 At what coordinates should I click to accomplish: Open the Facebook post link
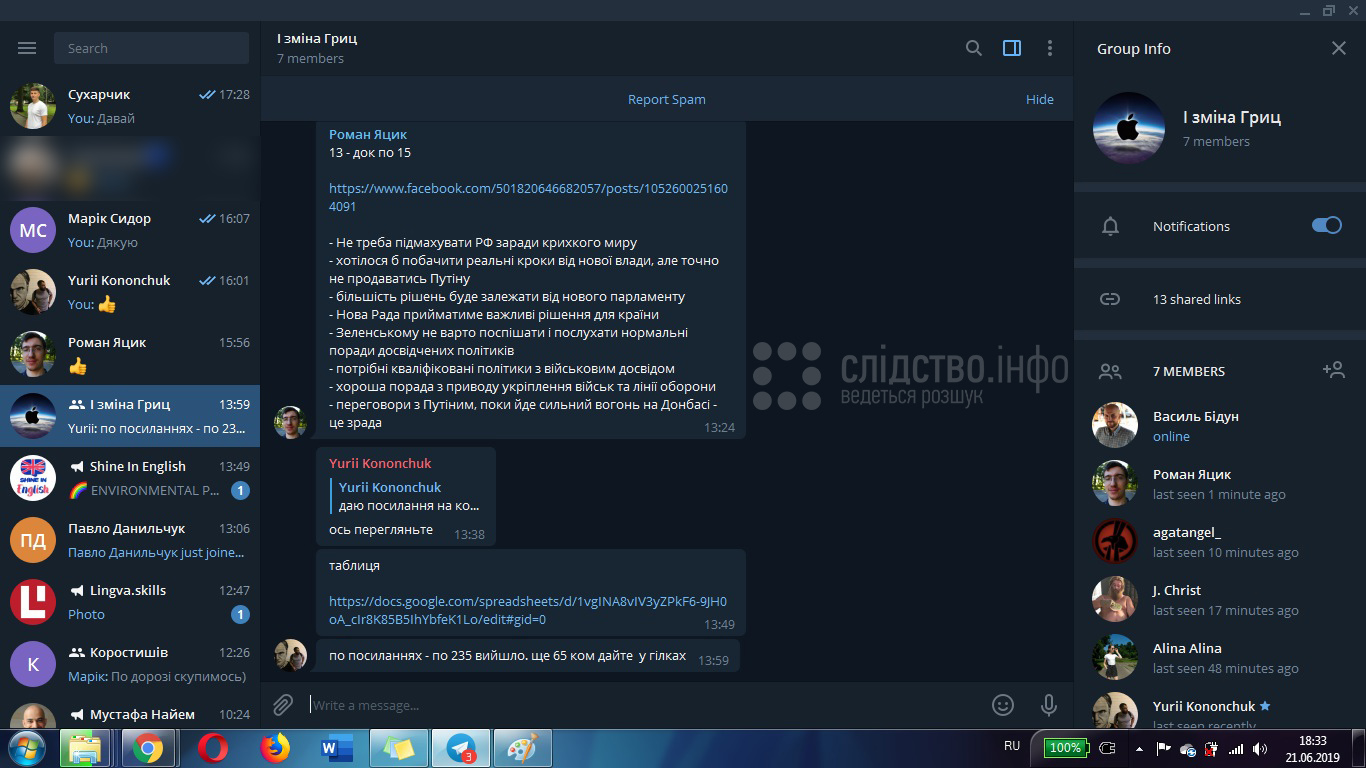[x=528, y=197]
